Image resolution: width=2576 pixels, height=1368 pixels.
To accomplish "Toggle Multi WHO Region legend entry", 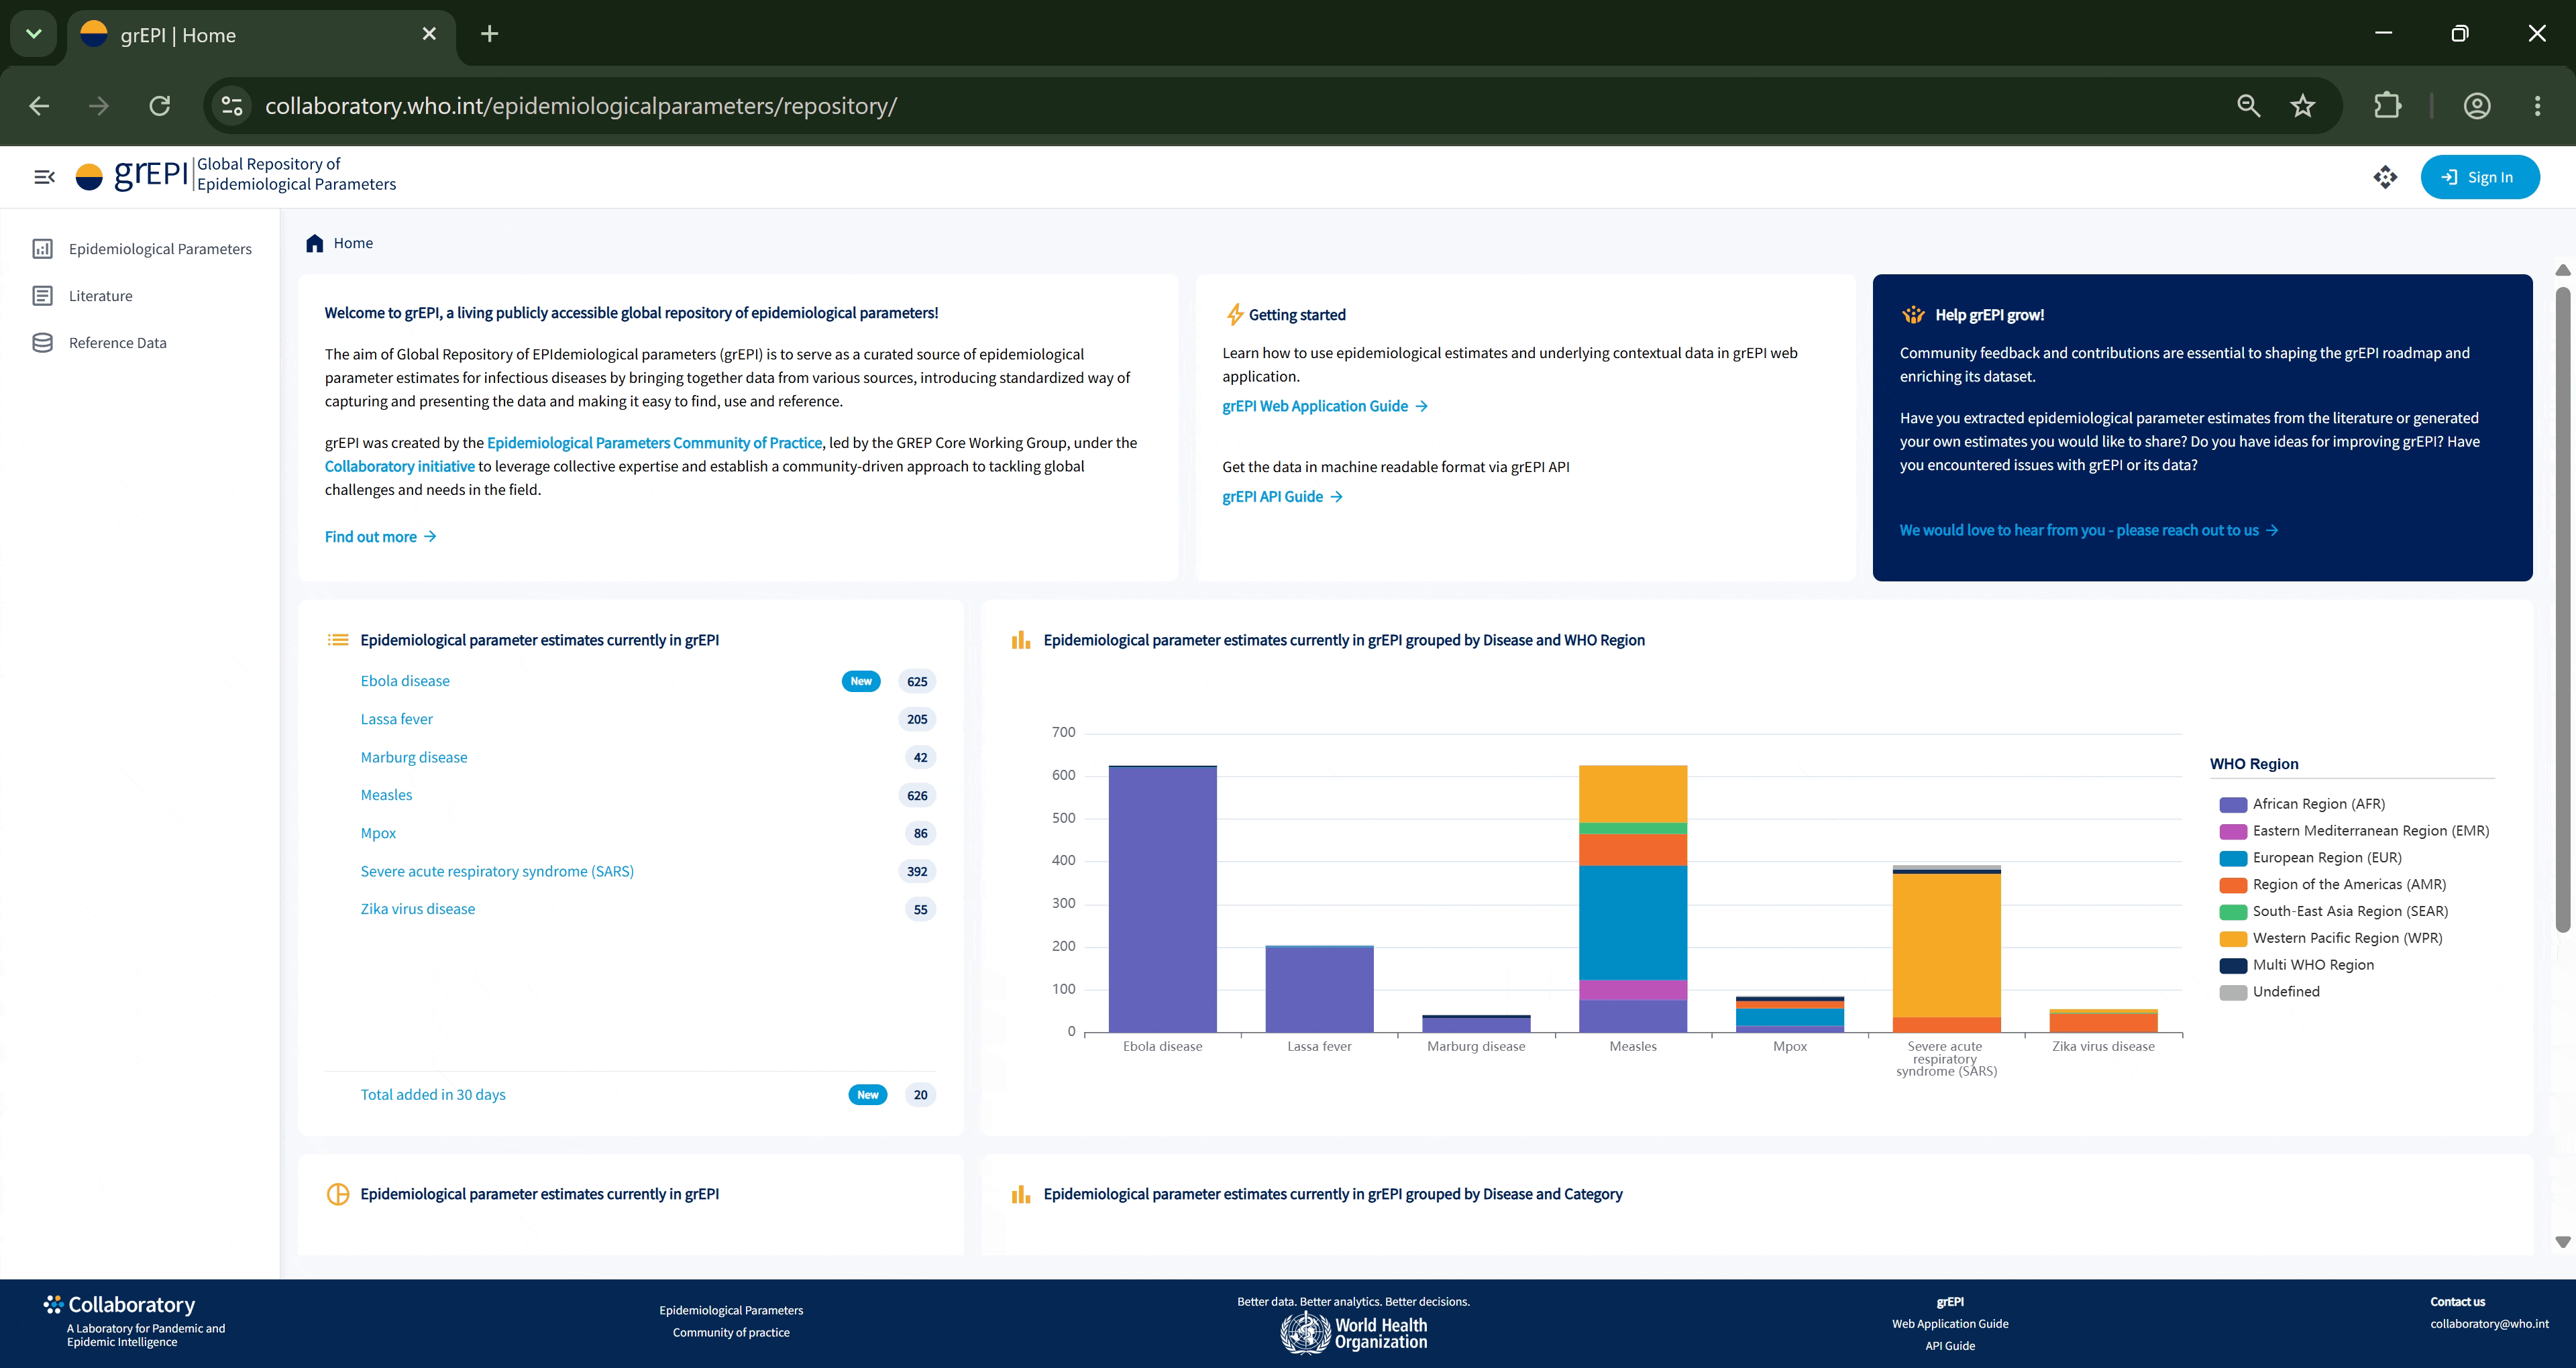I will [2296, 965].
